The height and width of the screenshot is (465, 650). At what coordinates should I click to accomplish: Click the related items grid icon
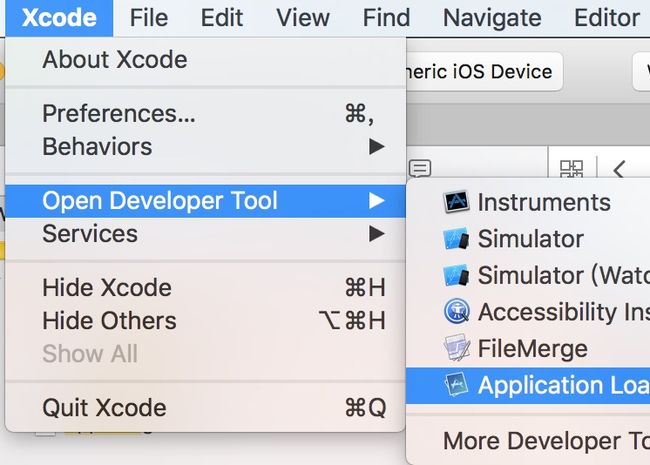click(571, 169)
